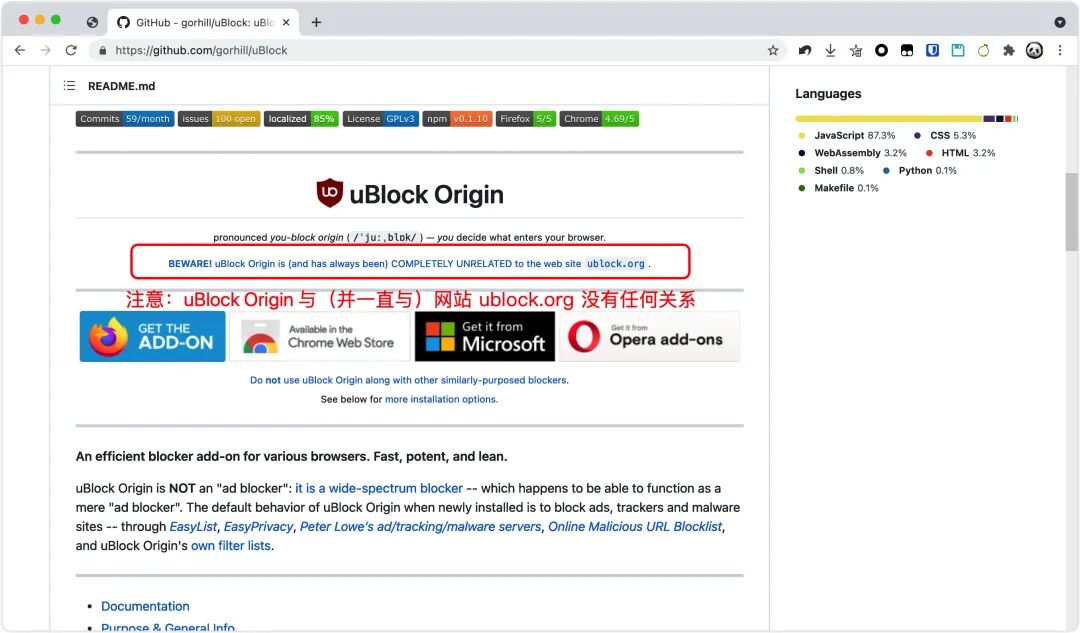Click the Chrome 4.69/5 rating badge
The height and width of the screenshot is (633, 1080).
(599, 118)
